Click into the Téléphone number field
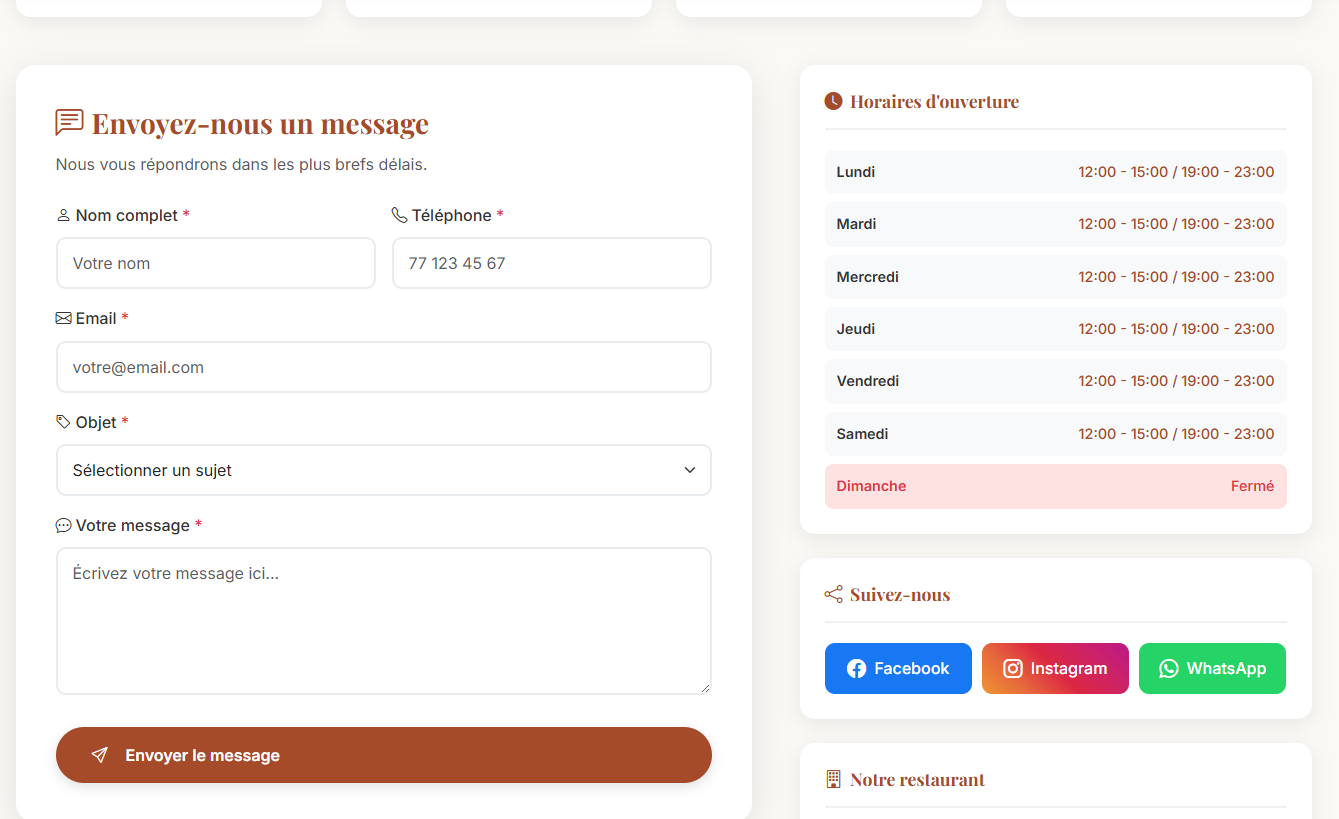 tap(551, 263)
